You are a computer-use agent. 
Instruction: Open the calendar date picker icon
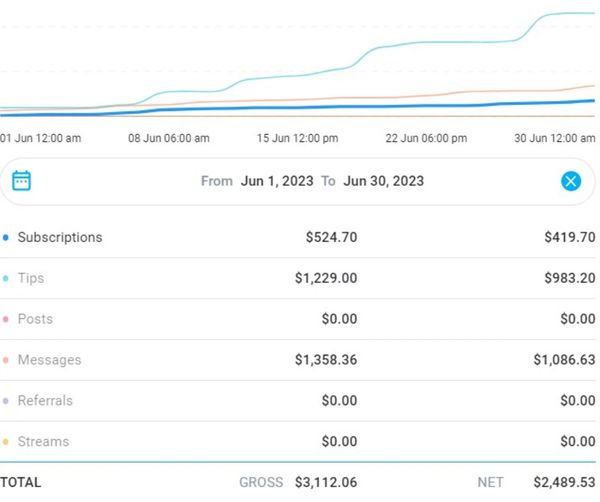(x=21, y=181)
